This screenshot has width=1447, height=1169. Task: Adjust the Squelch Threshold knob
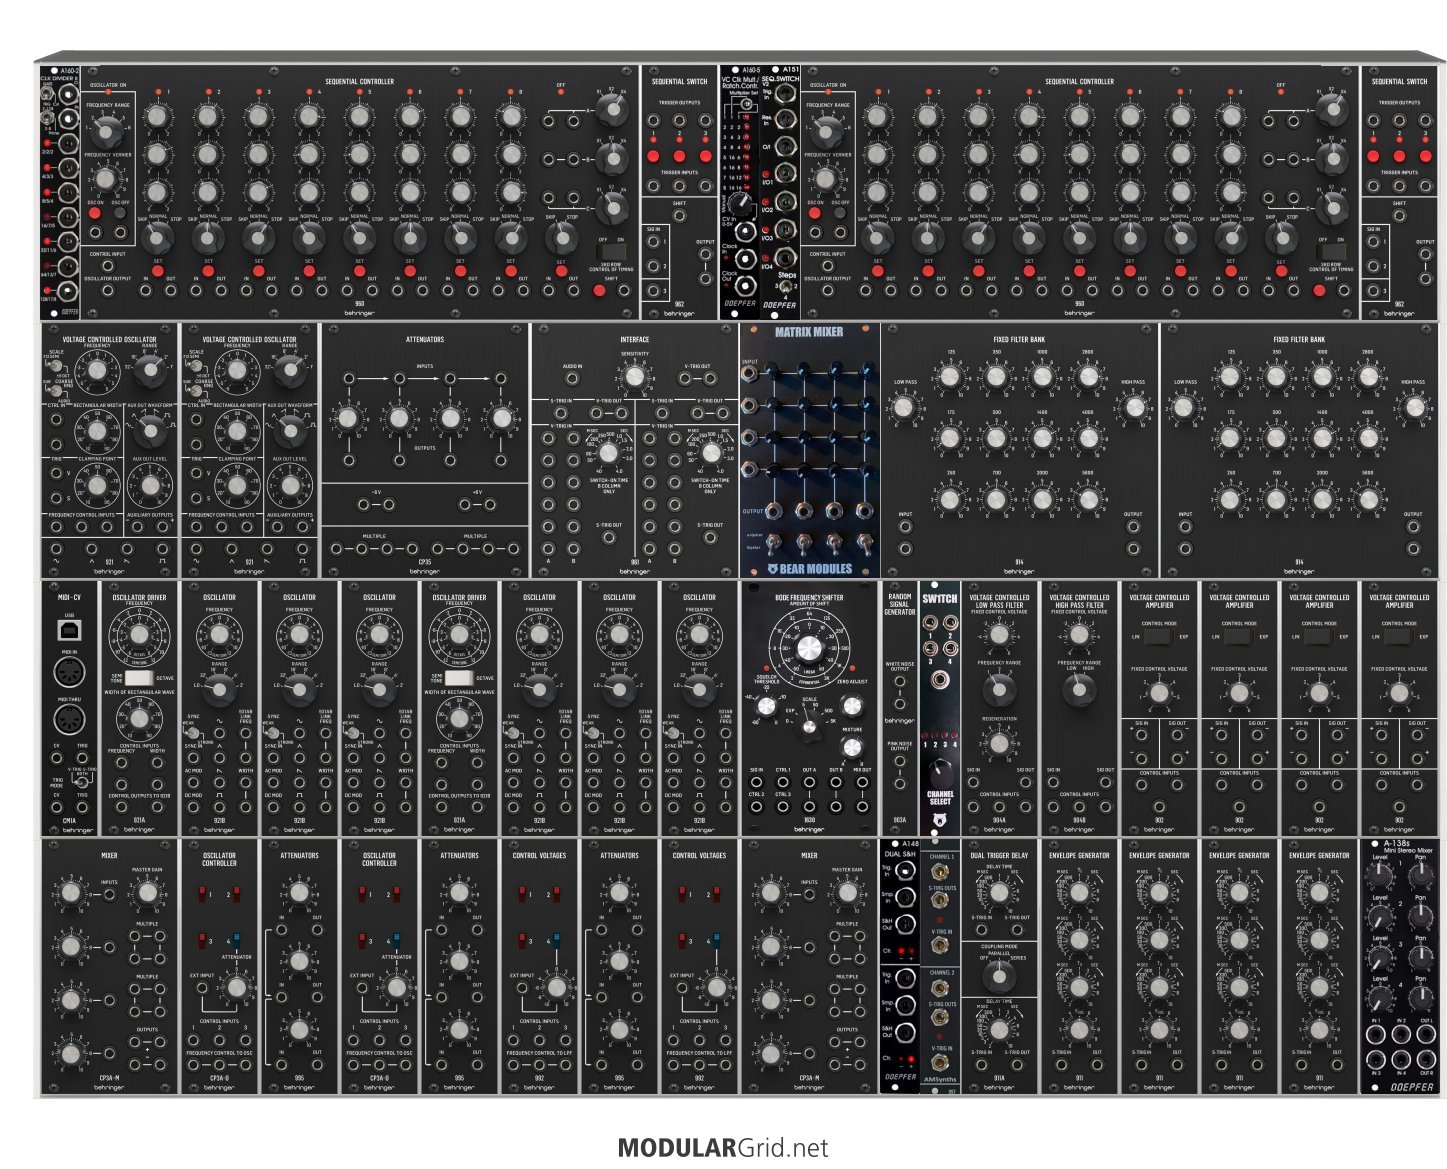tap(766, 706)
